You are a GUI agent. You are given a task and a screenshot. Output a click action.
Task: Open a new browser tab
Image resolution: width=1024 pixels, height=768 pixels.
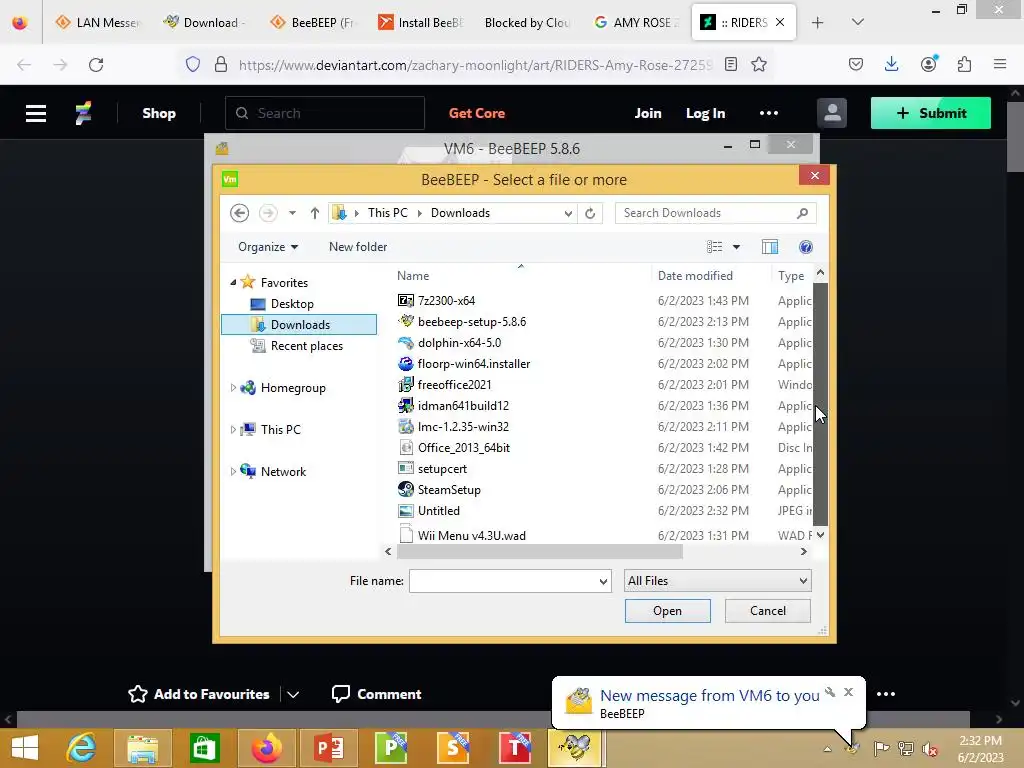817,22
